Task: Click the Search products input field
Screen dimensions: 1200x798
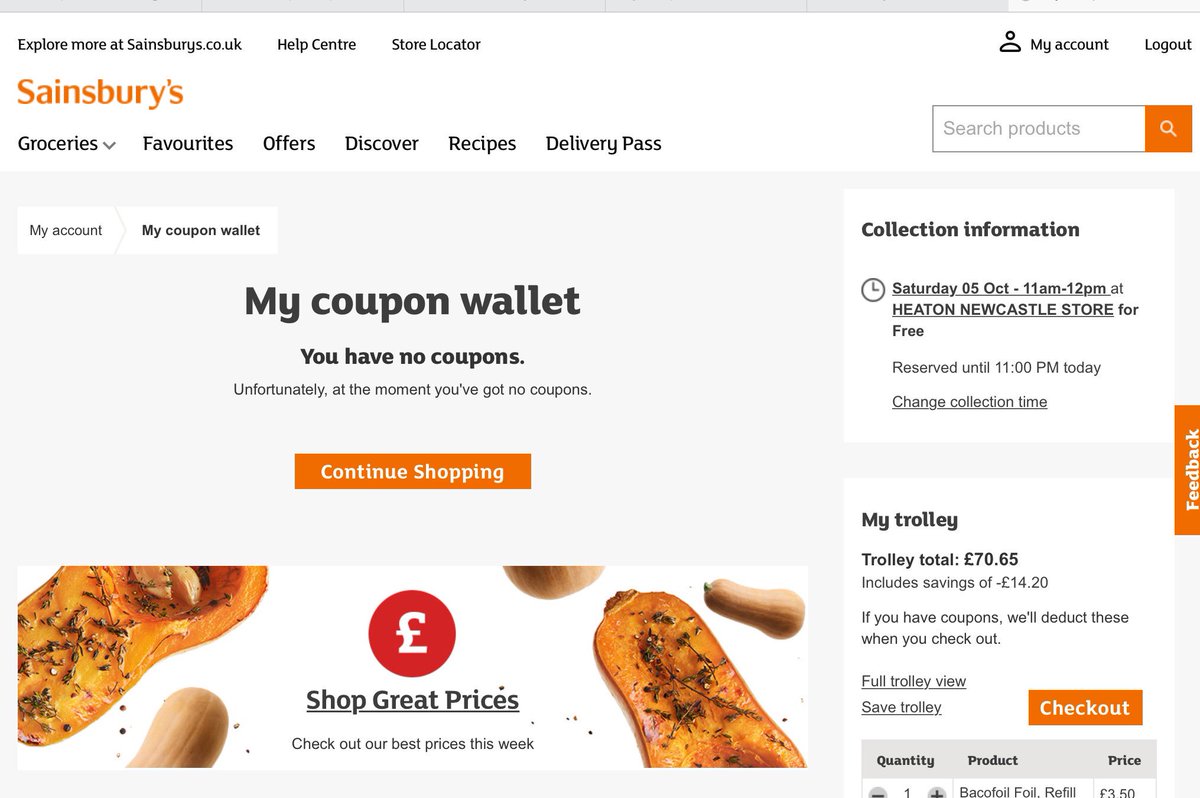Action: pyautogui.click(x=1039, y=129)
